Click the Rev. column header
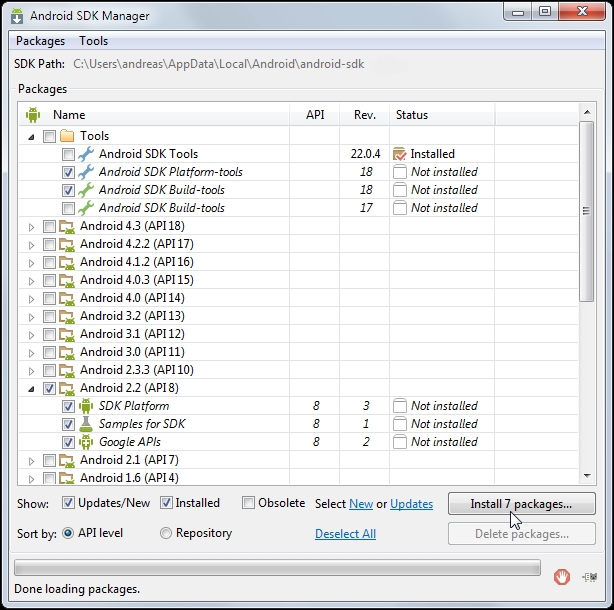The width and height of the screenshot is (614, 610). 365,115
